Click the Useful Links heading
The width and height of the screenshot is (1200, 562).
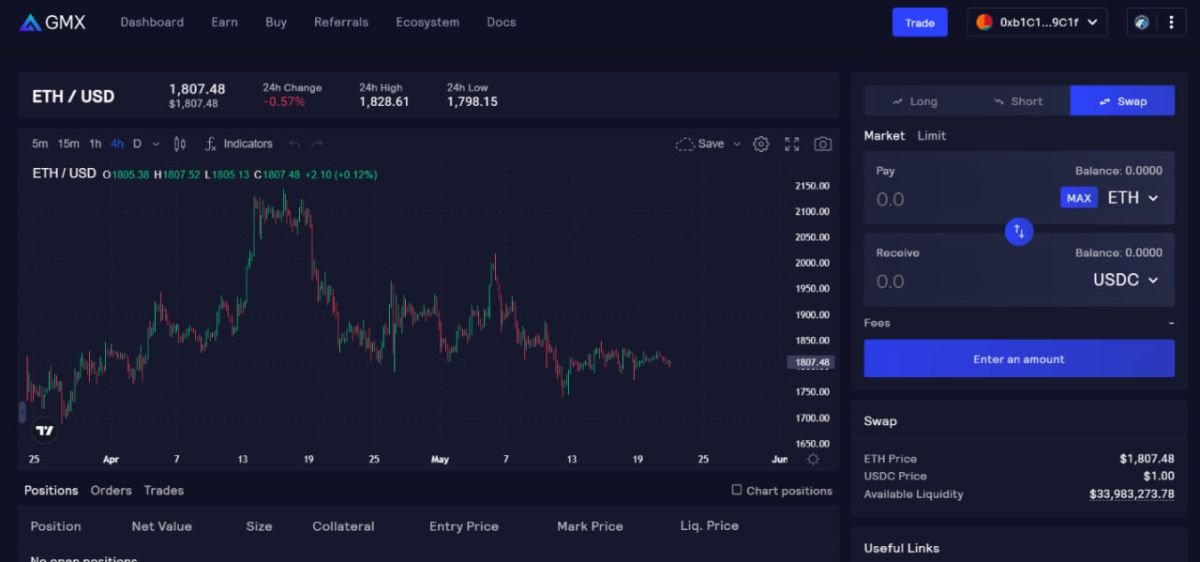pyautogui.click(x=902, y=548)
